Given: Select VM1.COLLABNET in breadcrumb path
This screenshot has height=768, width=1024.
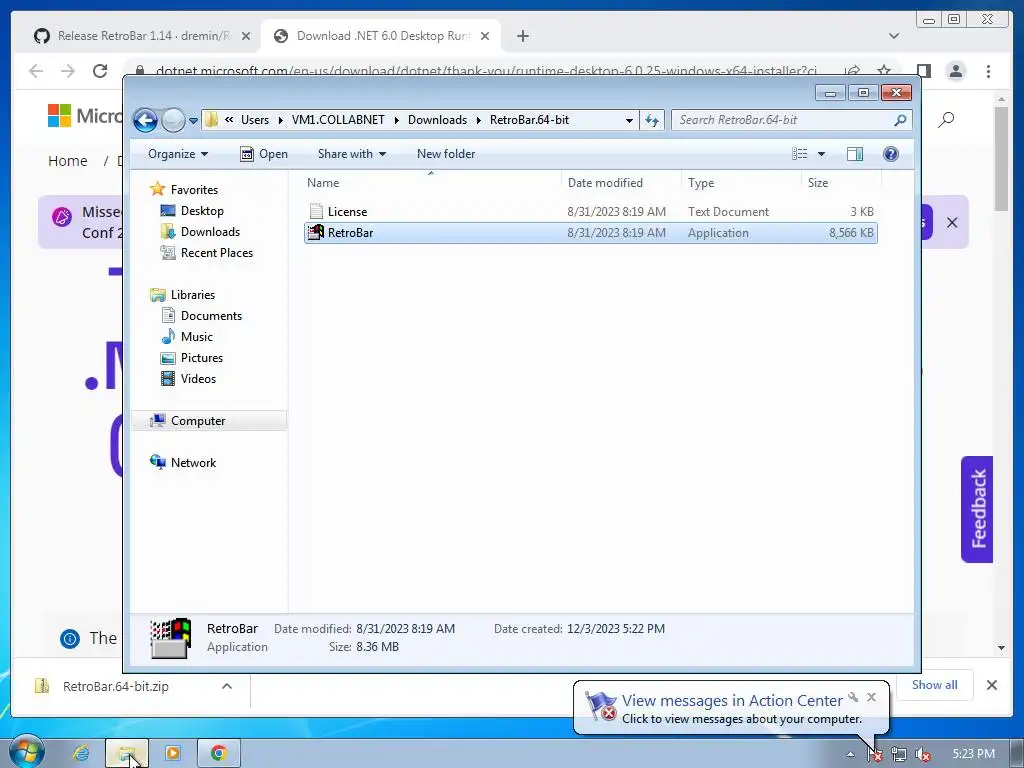Looking at the screenshot, I should point(338,120).
